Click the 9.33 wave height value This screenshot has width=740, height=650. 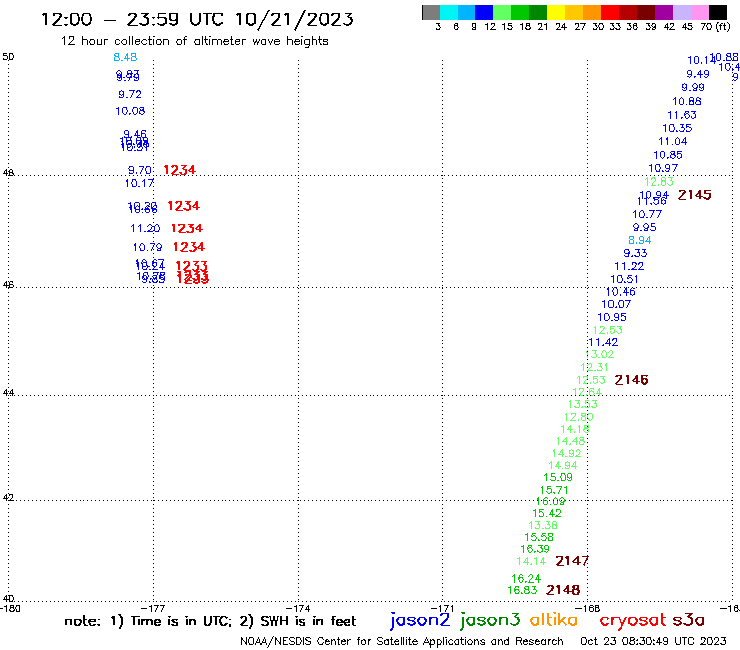coord(635,253)
